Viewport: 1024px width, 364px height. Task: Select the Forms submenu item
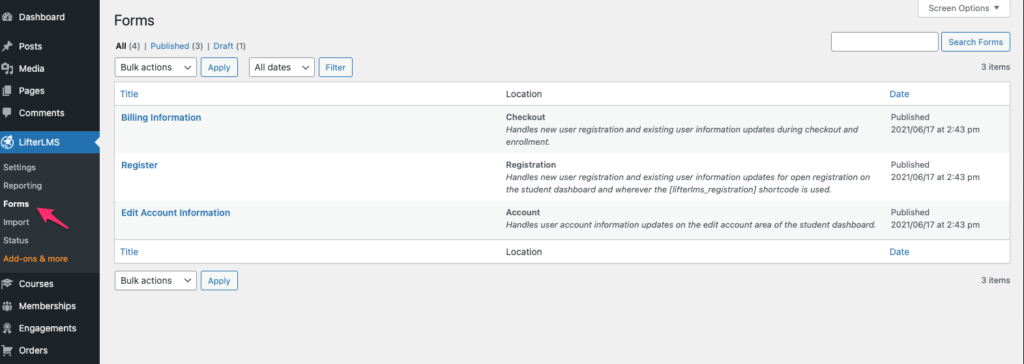pyautogui.click(x=16, y=204)
